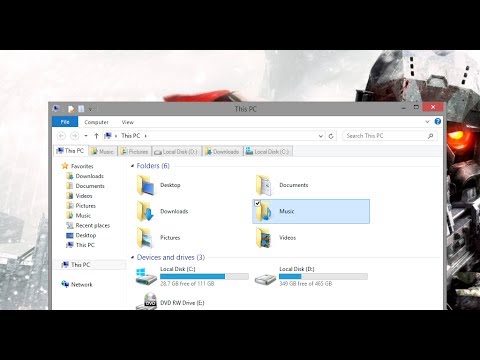Click the "Devices and drives (3)" group heading text
The height and width of the screenshot is (360, 480).
(171, 257)
